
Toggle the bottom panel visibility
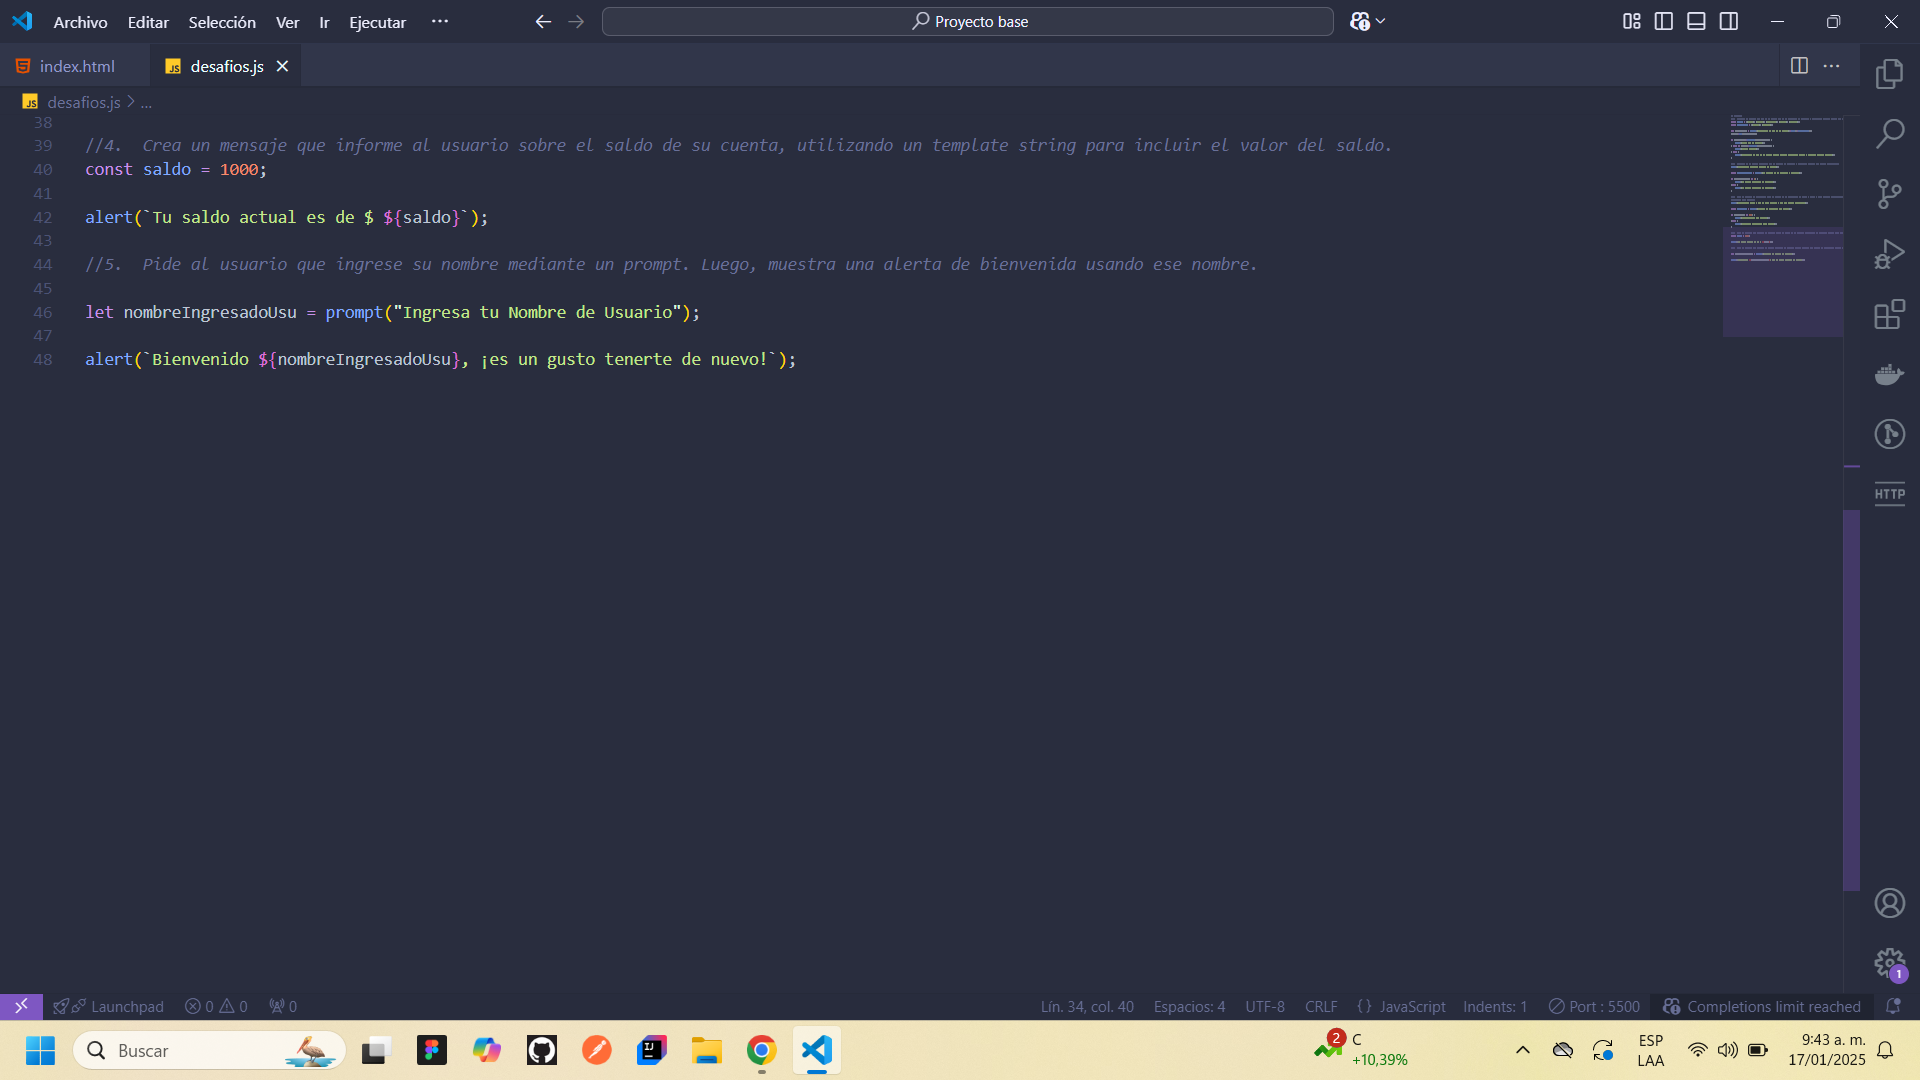1696,21
